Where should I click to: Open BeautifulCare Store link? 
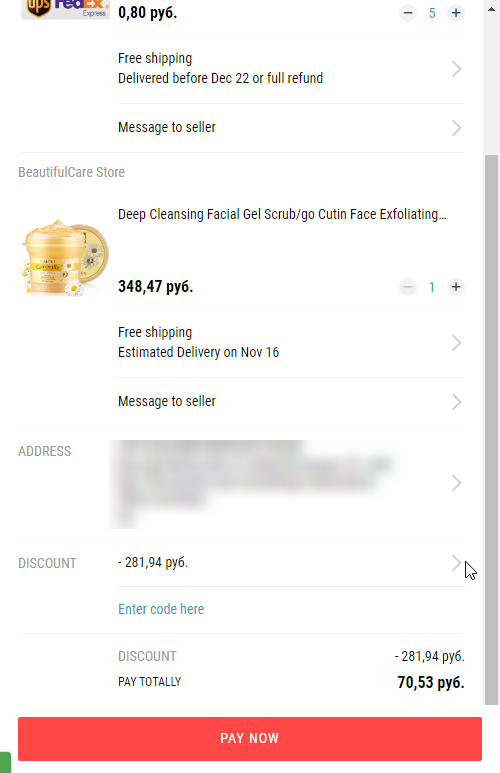coord(71,173)
